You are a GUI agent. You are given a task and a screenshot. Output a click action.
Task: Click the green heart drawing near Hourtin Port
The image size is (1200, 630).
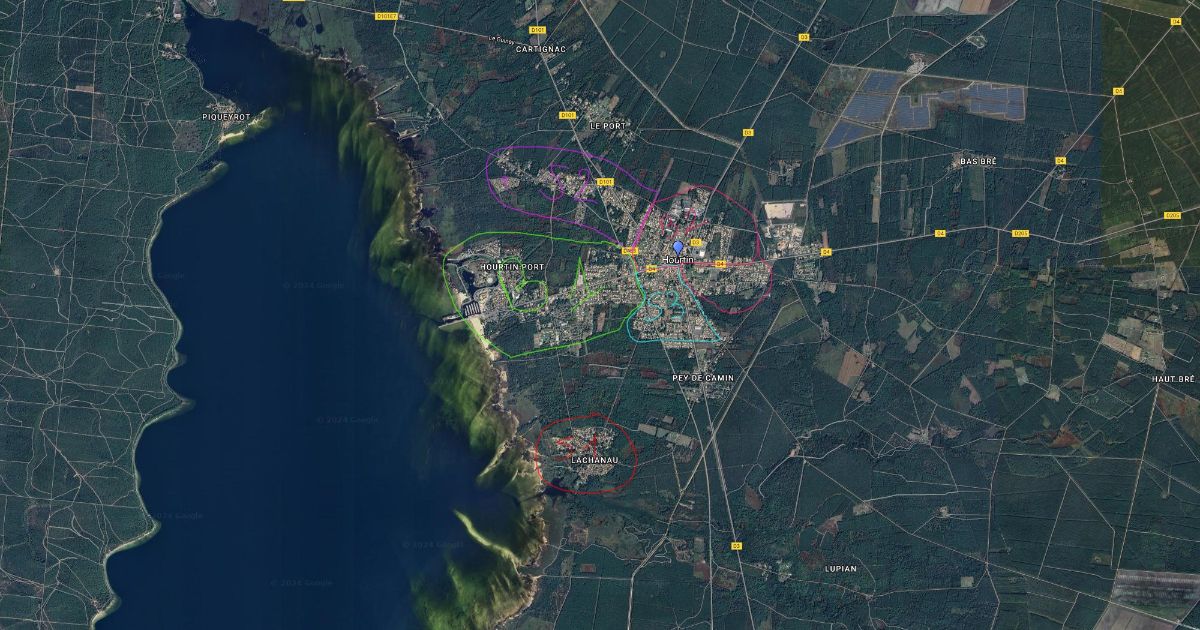click(530, 294)
